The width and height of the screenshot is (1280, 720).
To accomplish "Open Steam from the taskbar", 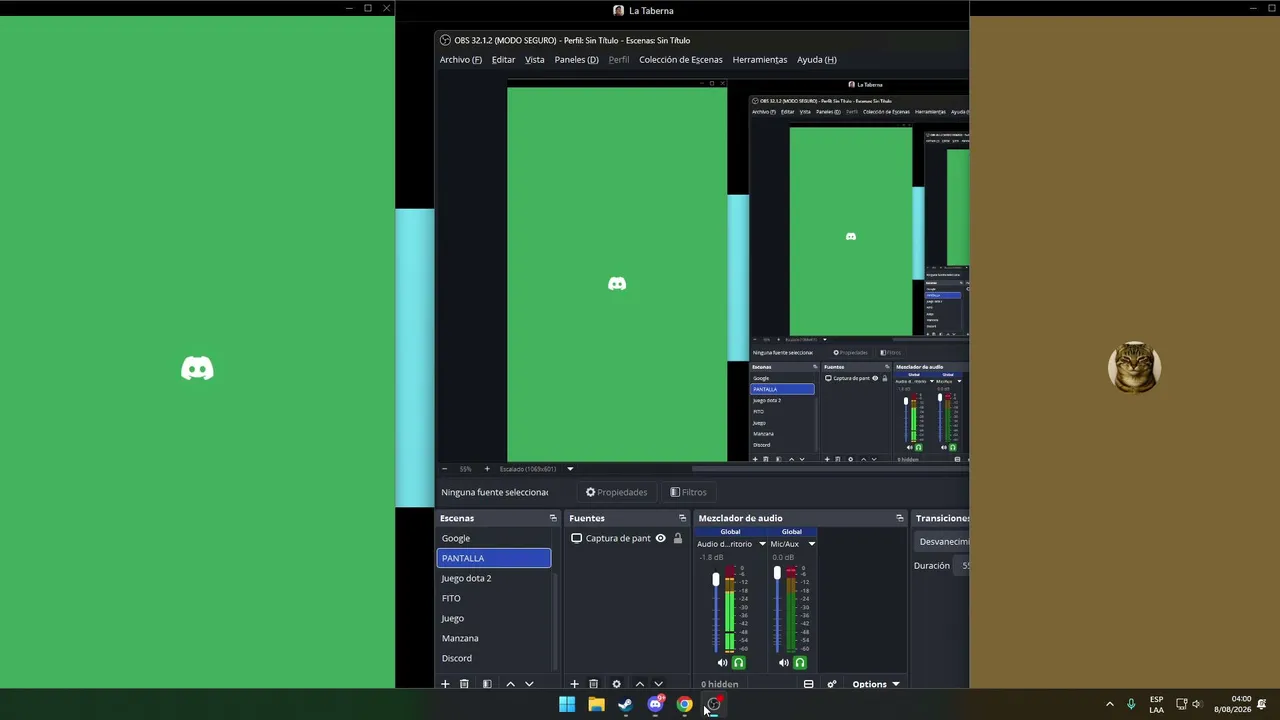I will (x=625, y=704).
